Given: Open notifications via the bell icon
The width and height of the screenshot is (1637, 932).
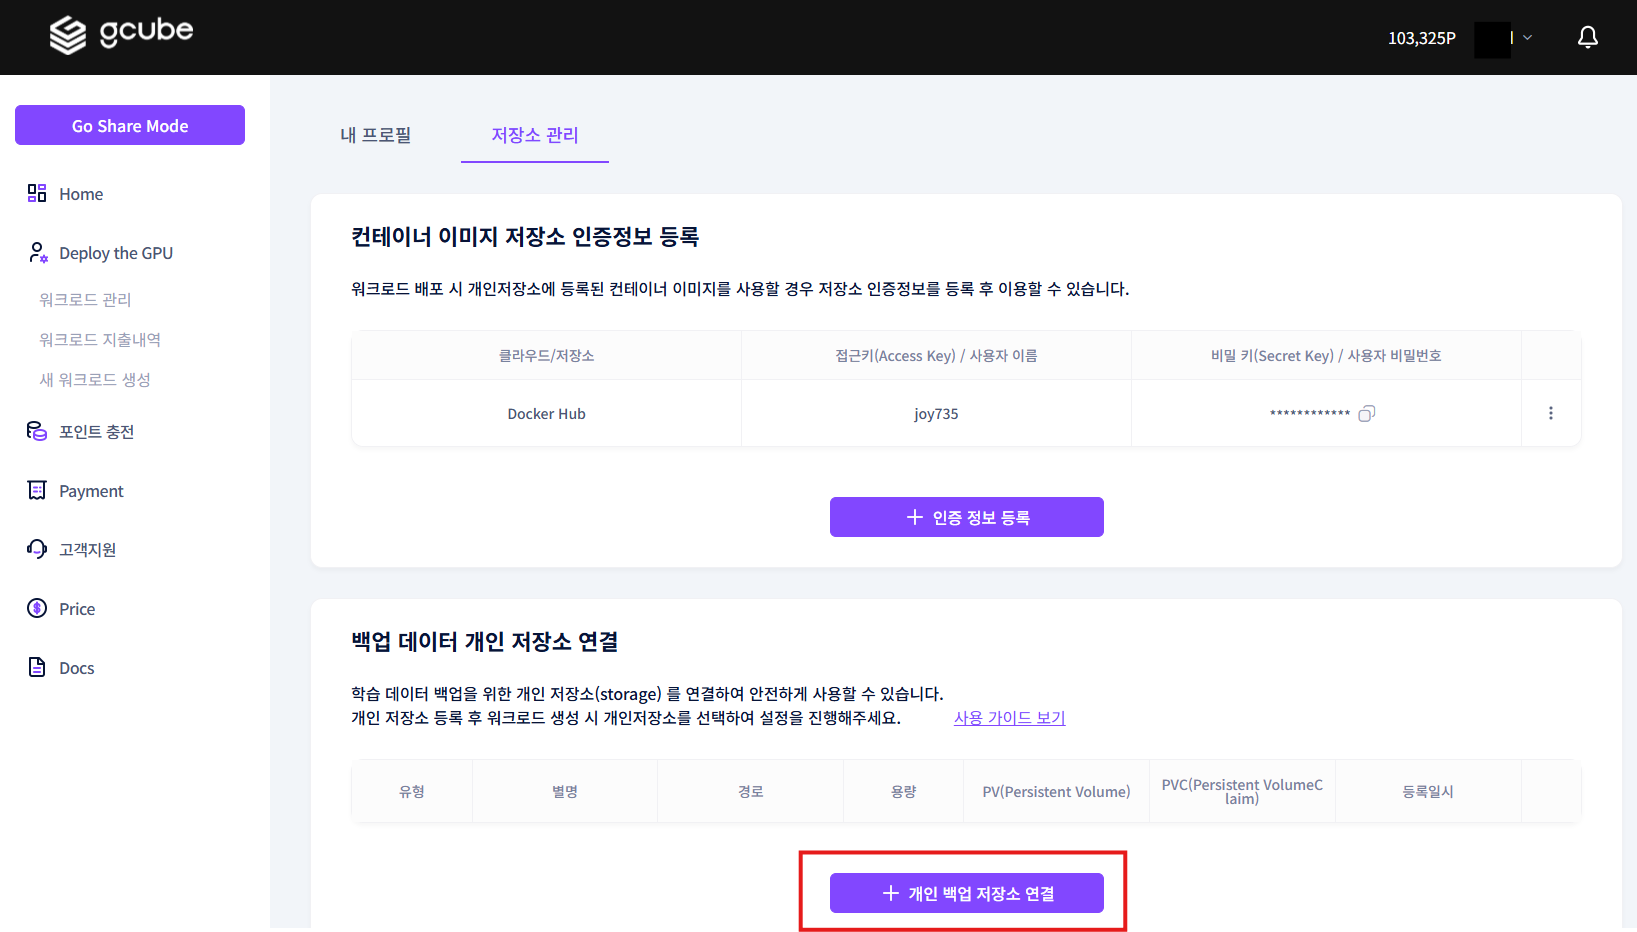Looking at the screenshot, I should pos(1587,36).
